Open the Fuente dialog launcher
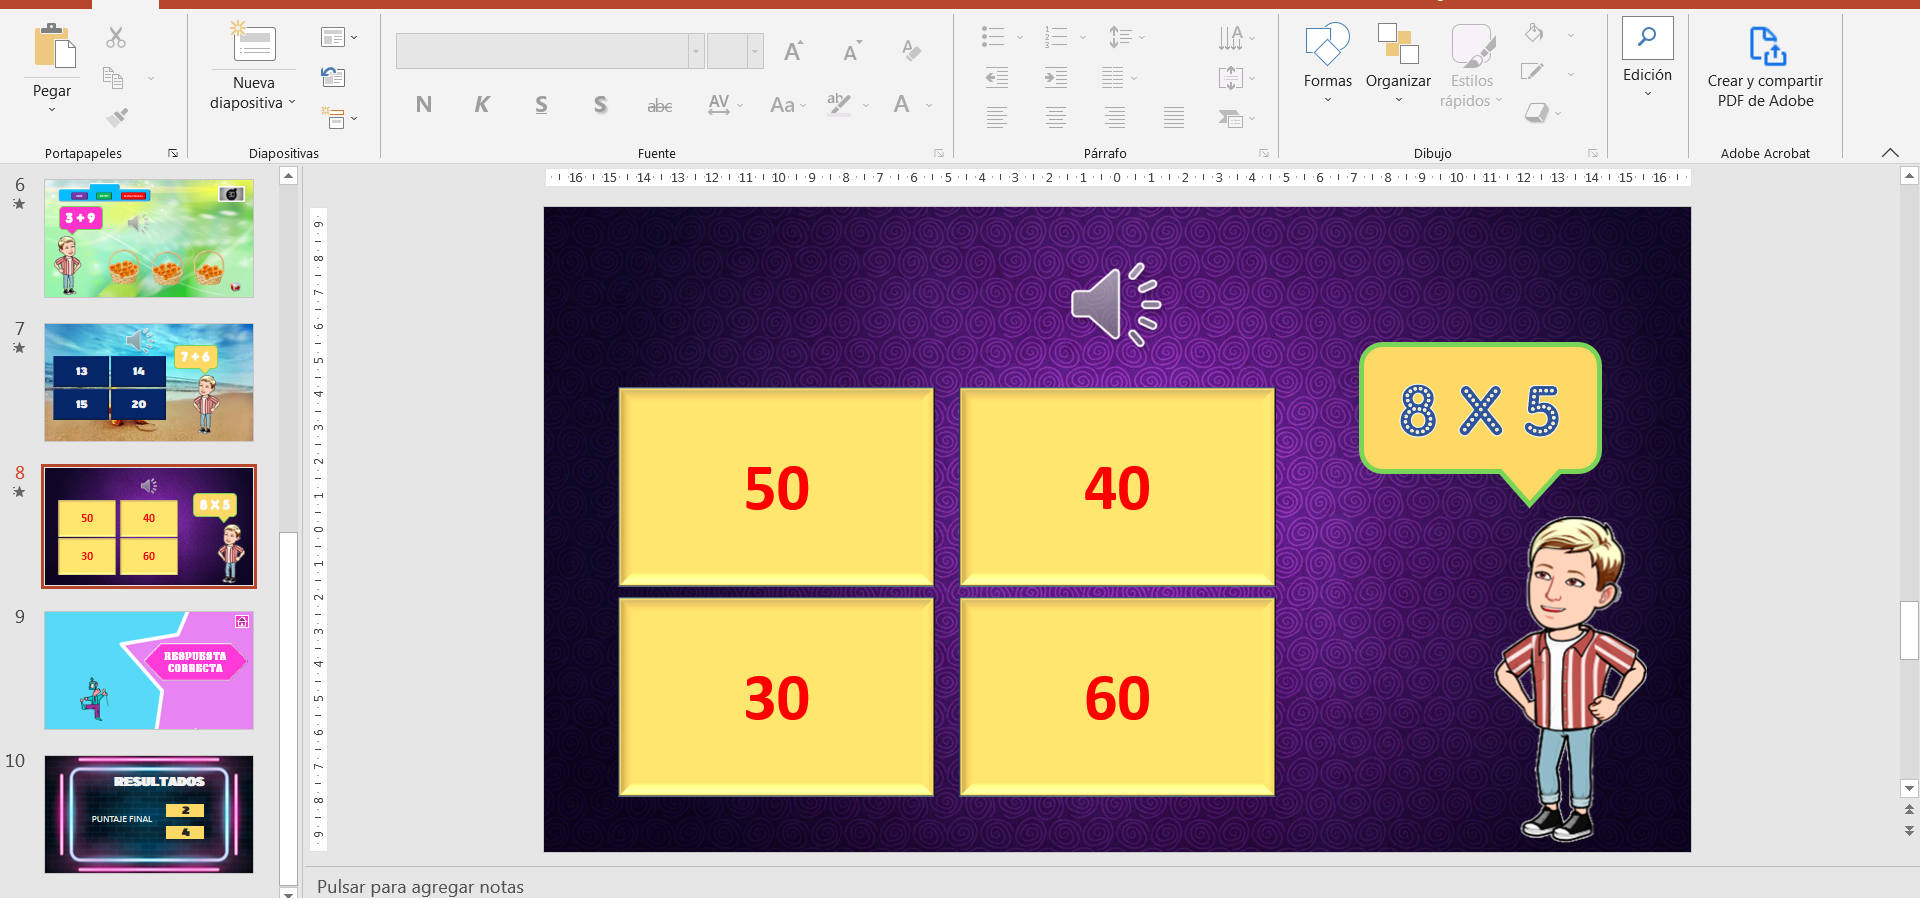Viewport: 1920px width, 900px height. coord(939,153)
